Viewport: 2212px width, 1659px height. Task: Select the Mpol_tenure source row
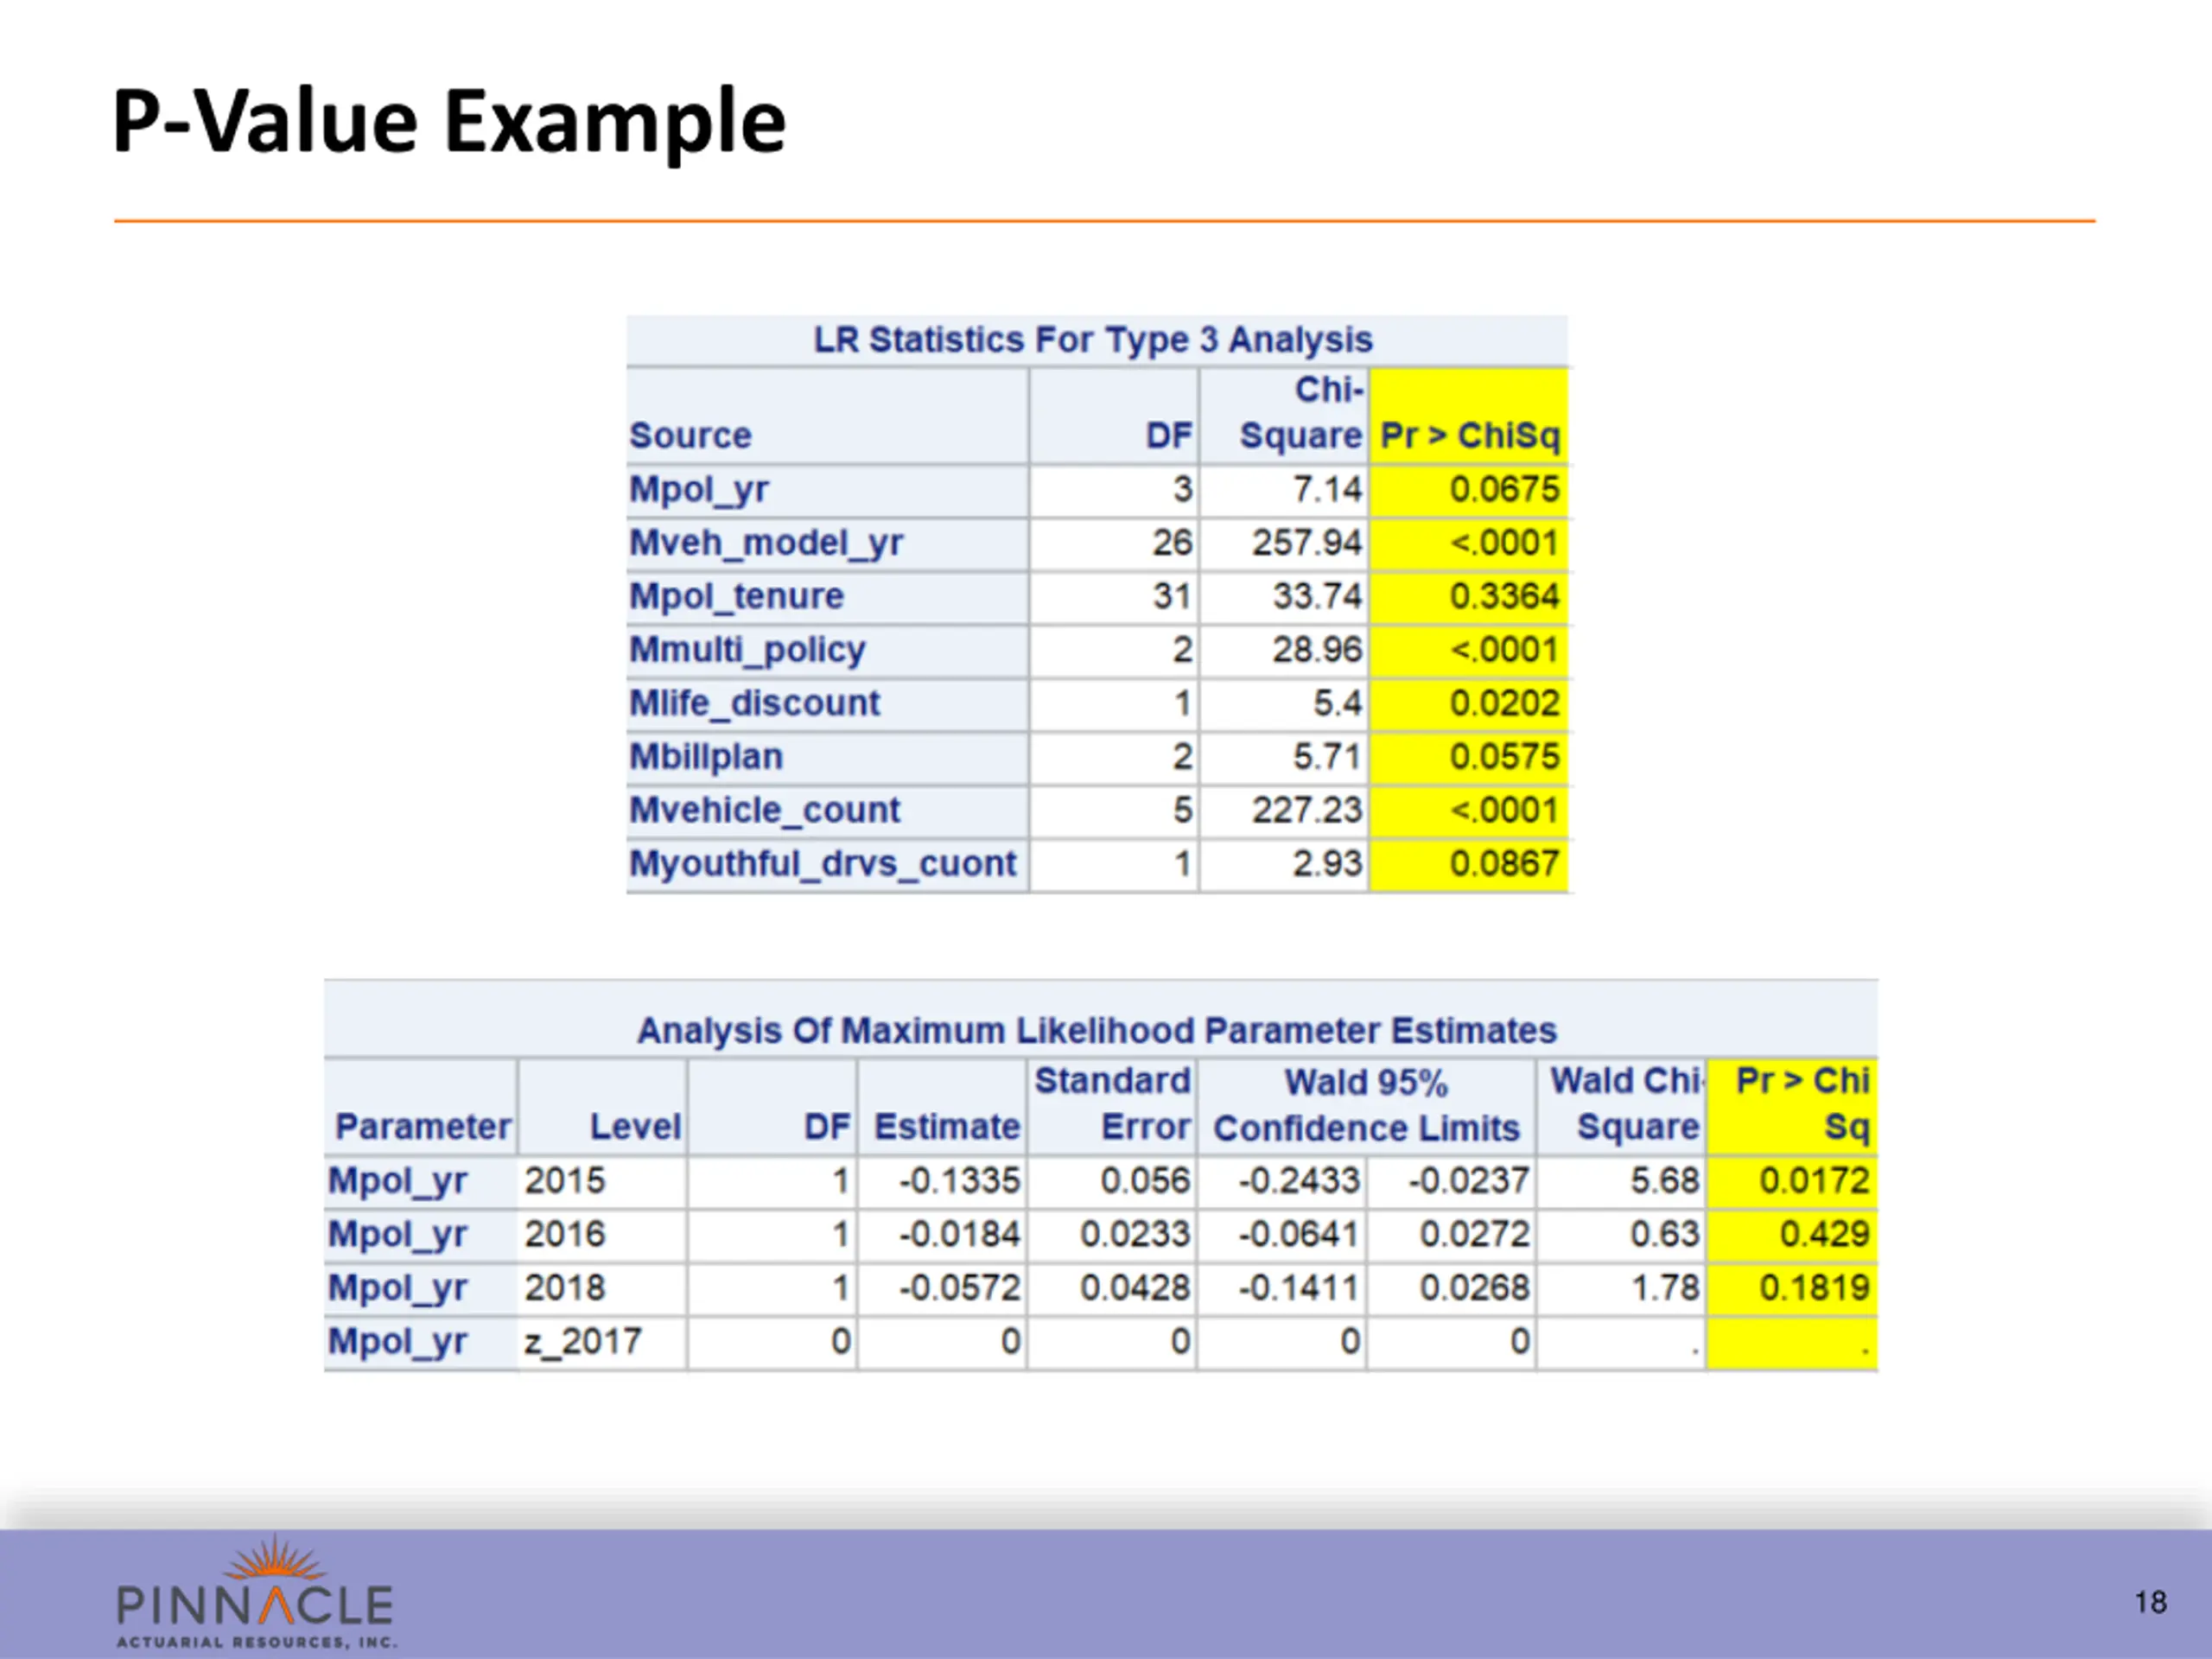pyautogui.click(x=1097, y=597)
